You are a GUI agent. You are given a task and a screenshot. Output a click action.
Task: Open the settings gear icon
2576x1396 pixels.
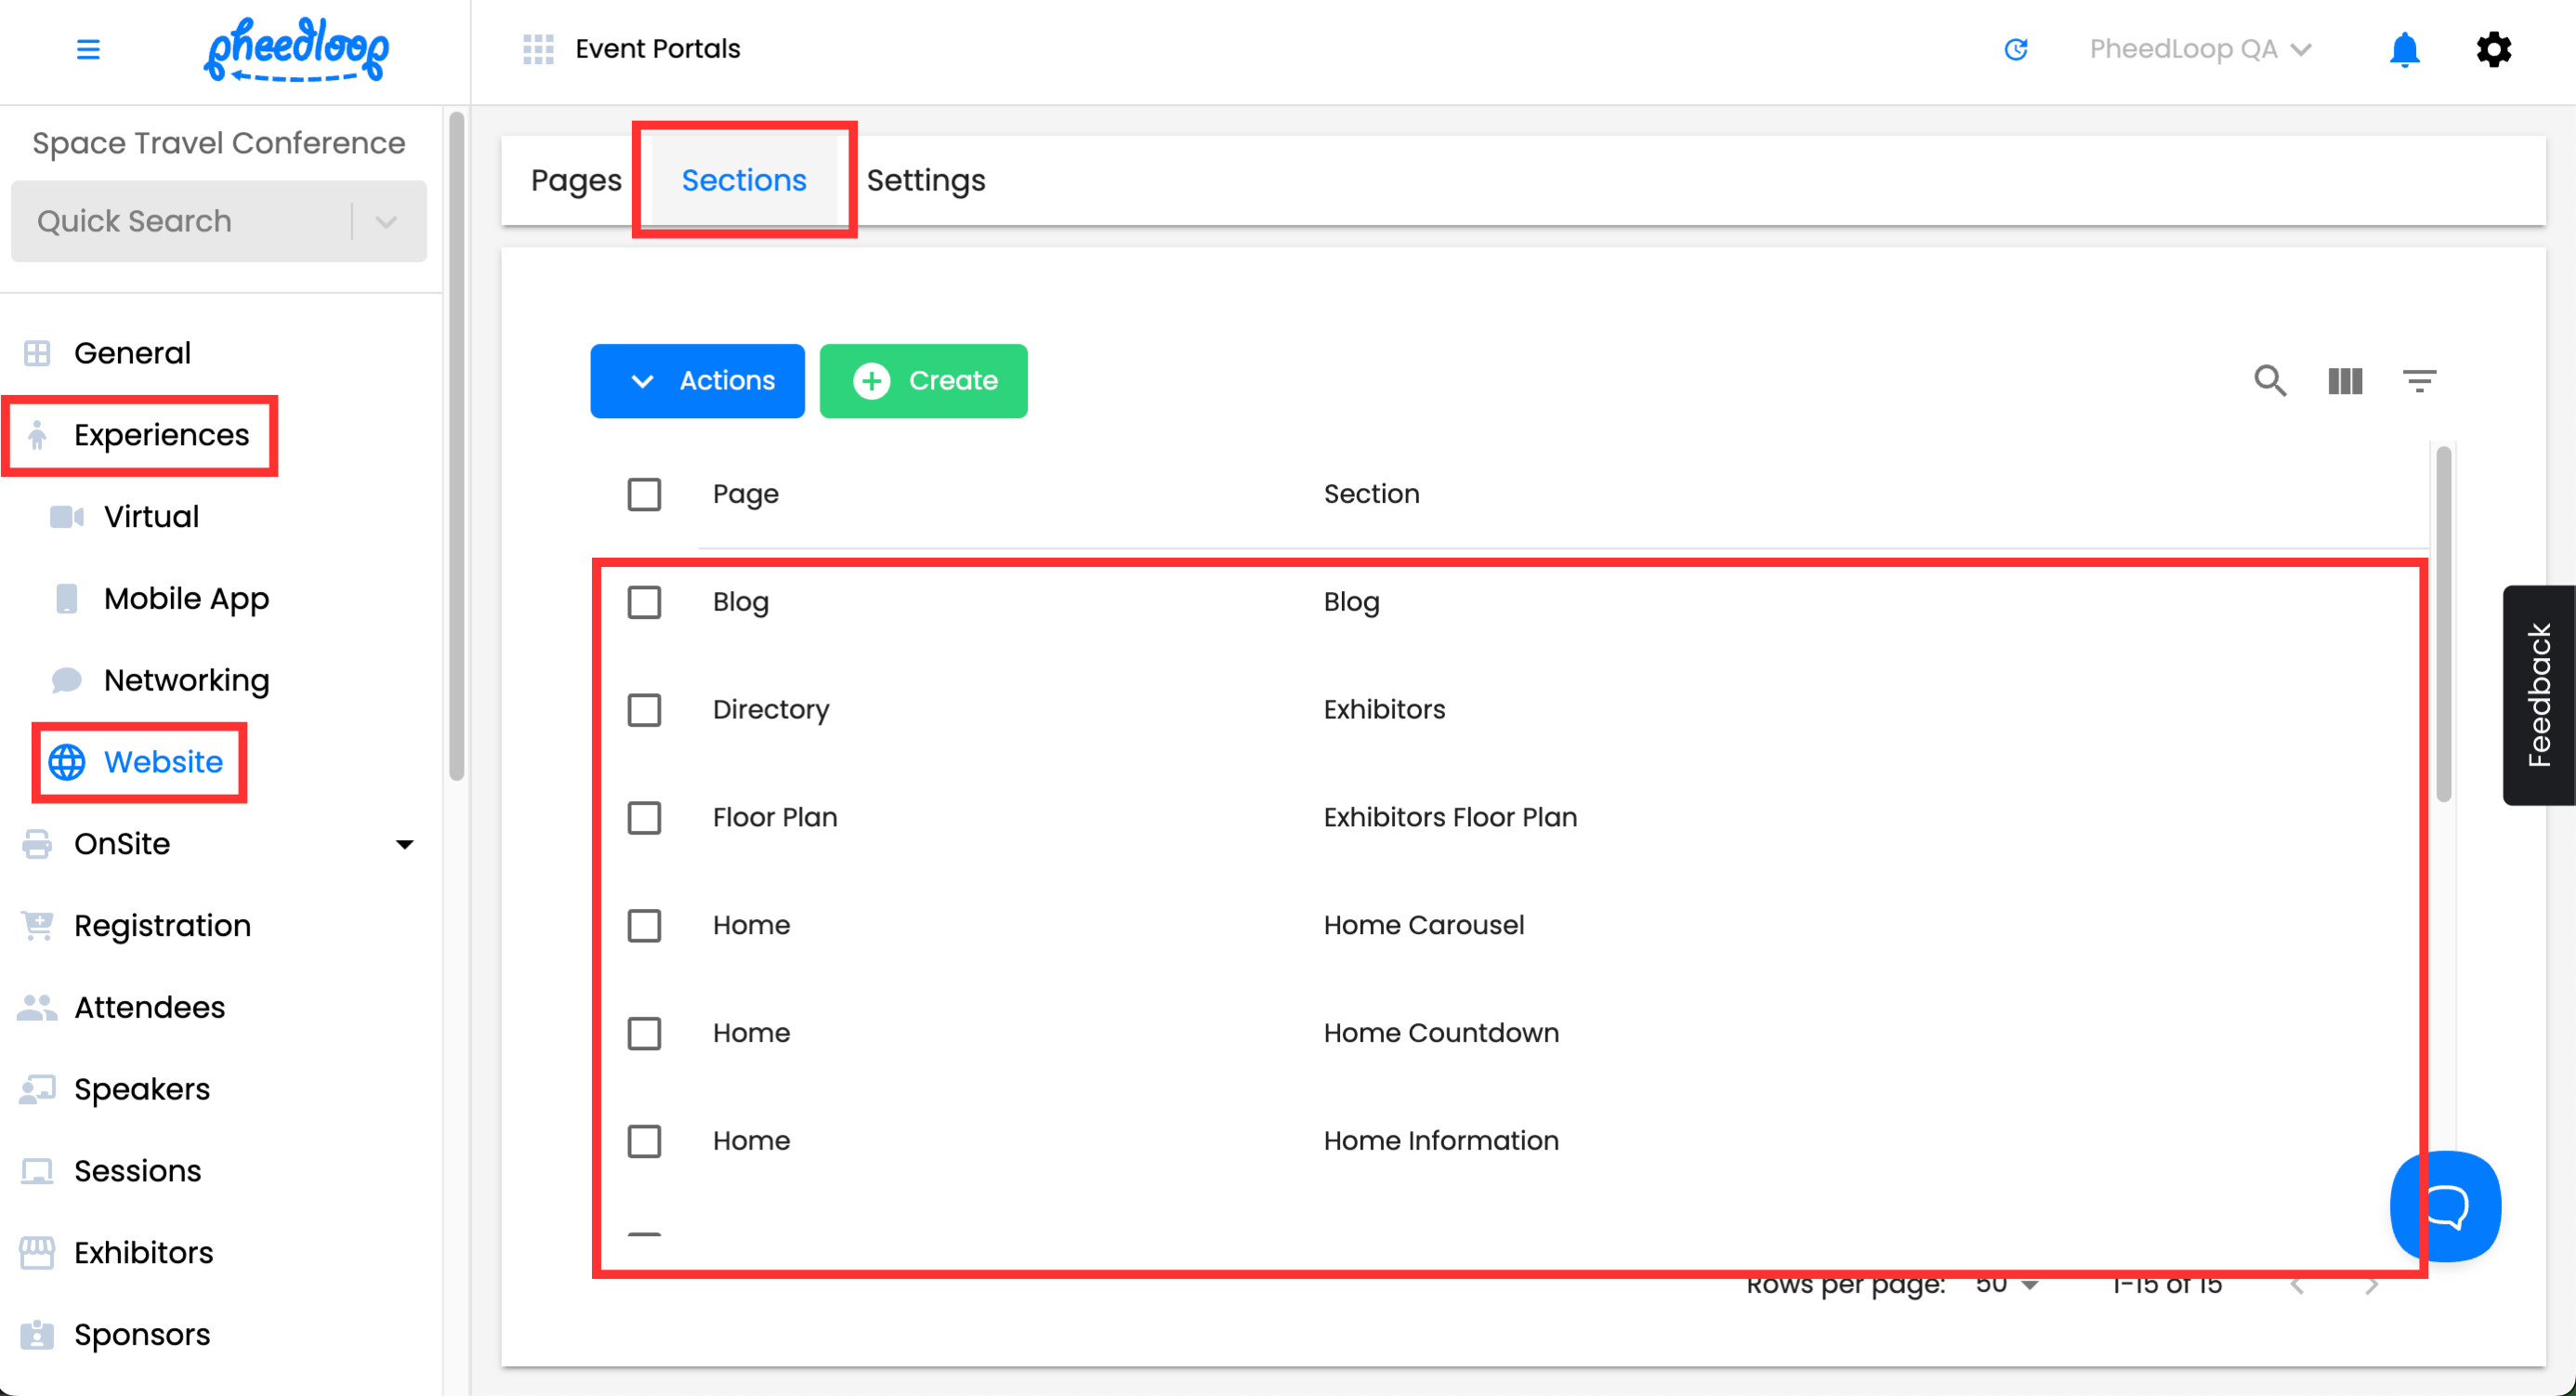click(2493, 49)
